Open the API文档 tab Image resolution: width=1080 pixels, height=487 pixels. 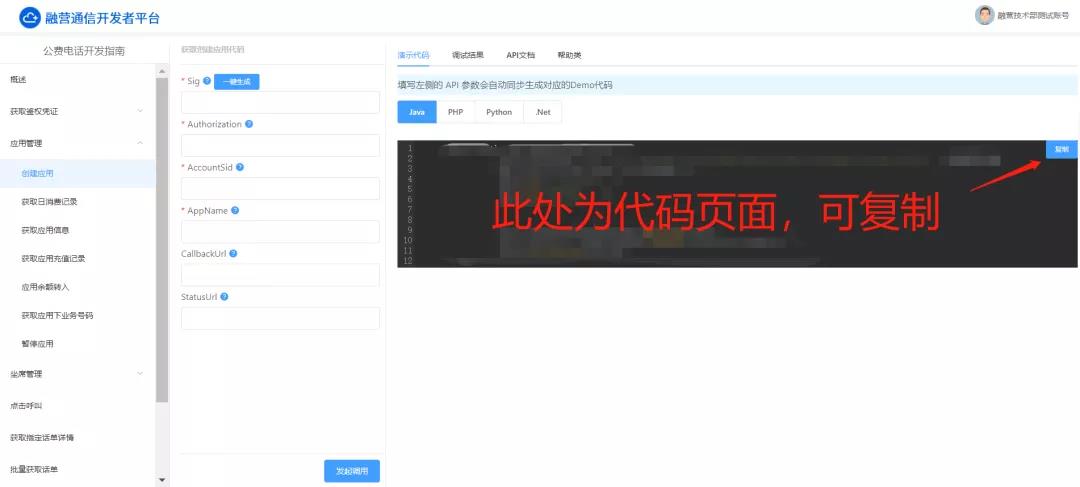[520, 55]
